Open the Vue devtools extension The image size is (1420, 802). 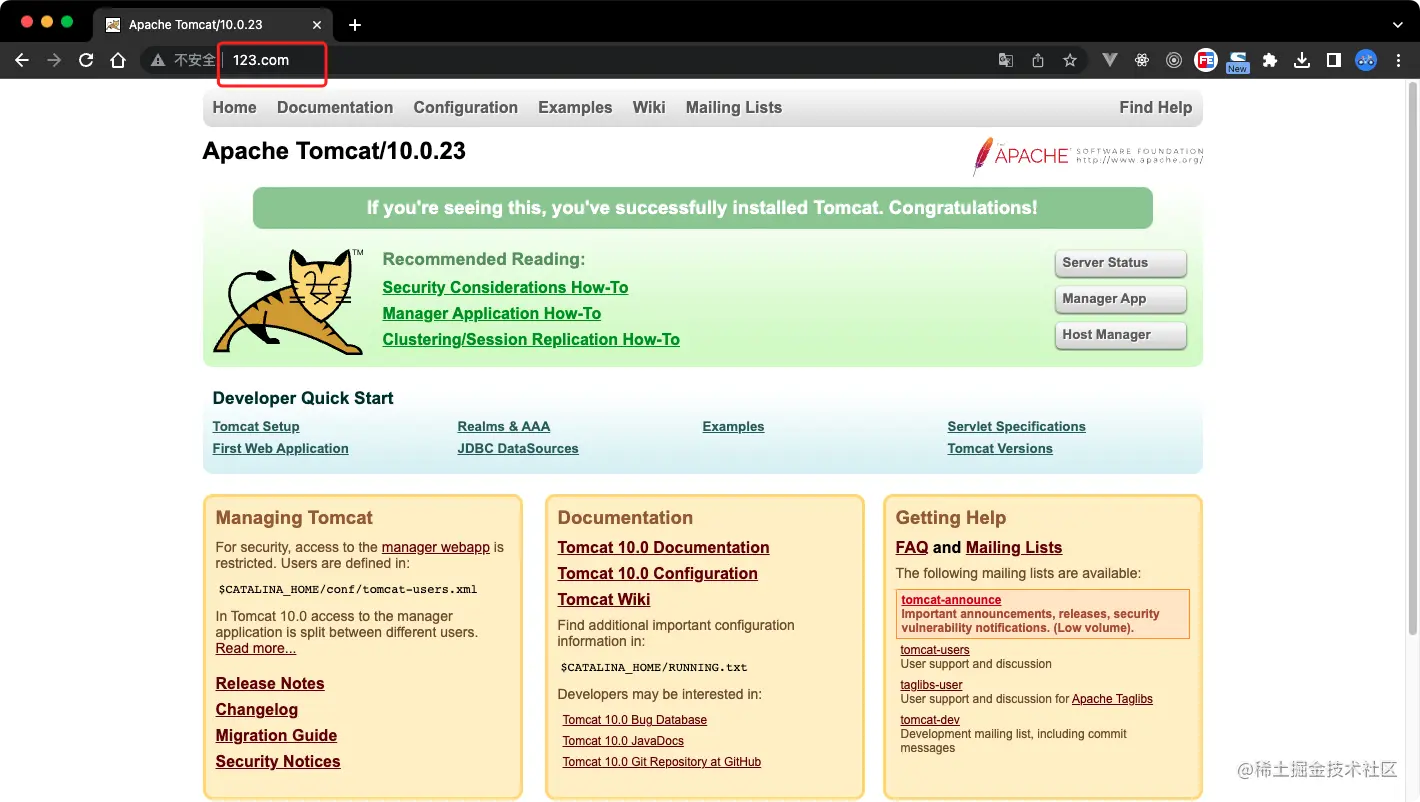(x=1110, y=60)
